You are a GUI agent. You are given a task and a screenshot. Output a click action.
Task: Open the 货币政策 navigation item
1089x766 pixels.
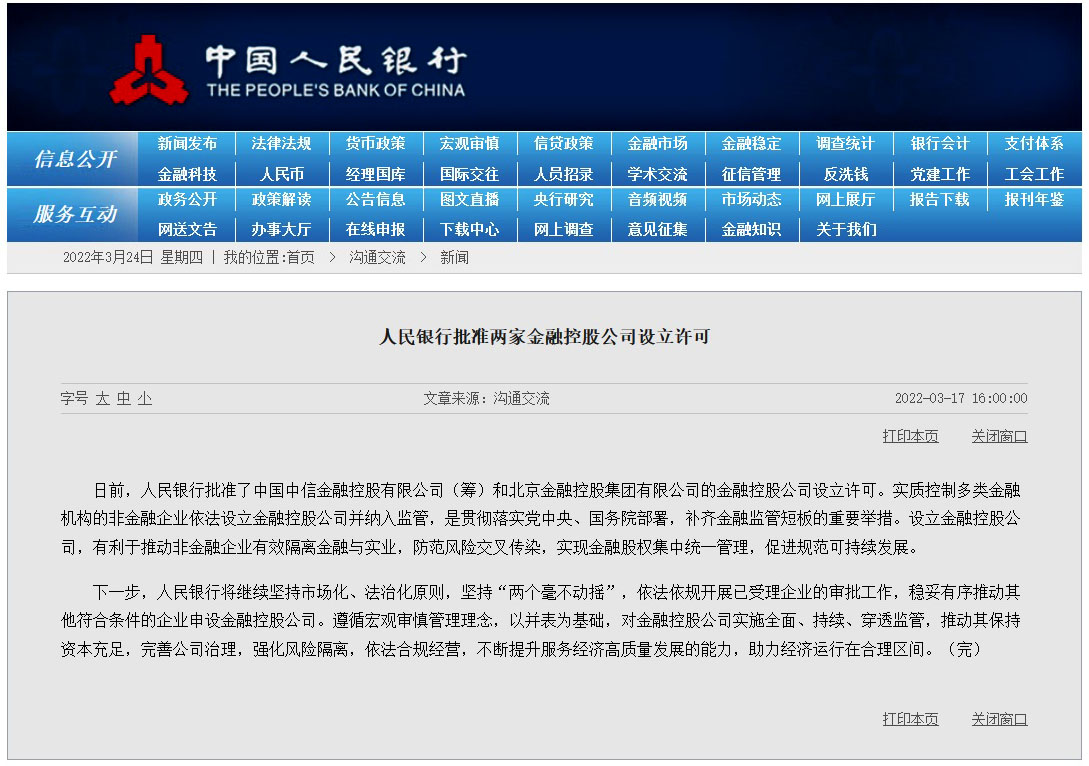click(375, 144)
